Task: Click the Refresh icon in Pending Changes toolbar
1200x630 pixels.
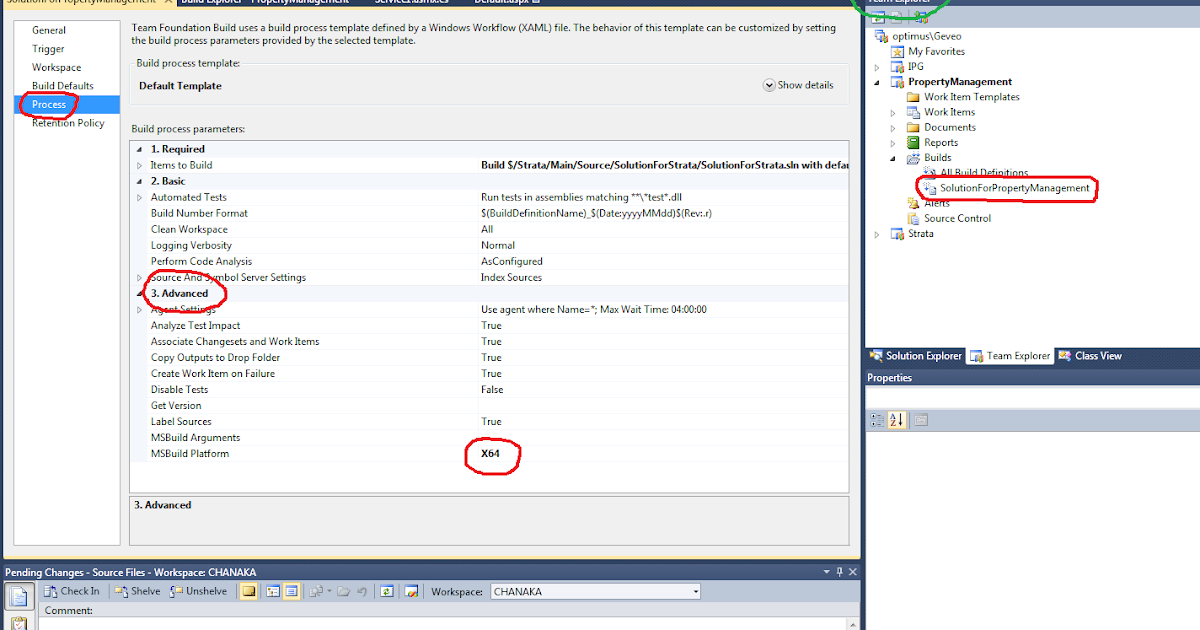Action: click(386, 591)
